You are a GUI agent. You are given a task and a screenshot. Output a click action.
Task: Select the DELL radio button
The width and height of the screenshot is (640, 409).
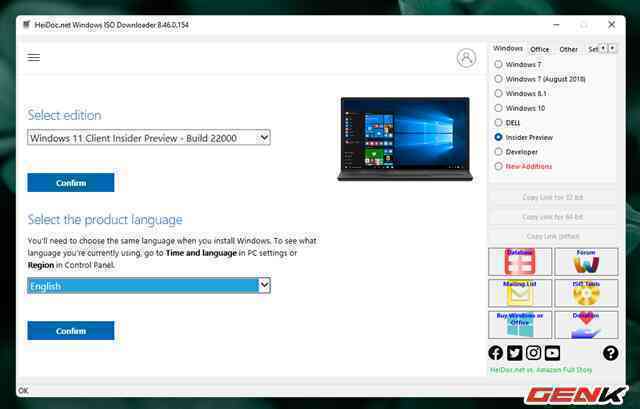(x=498, y=122)
